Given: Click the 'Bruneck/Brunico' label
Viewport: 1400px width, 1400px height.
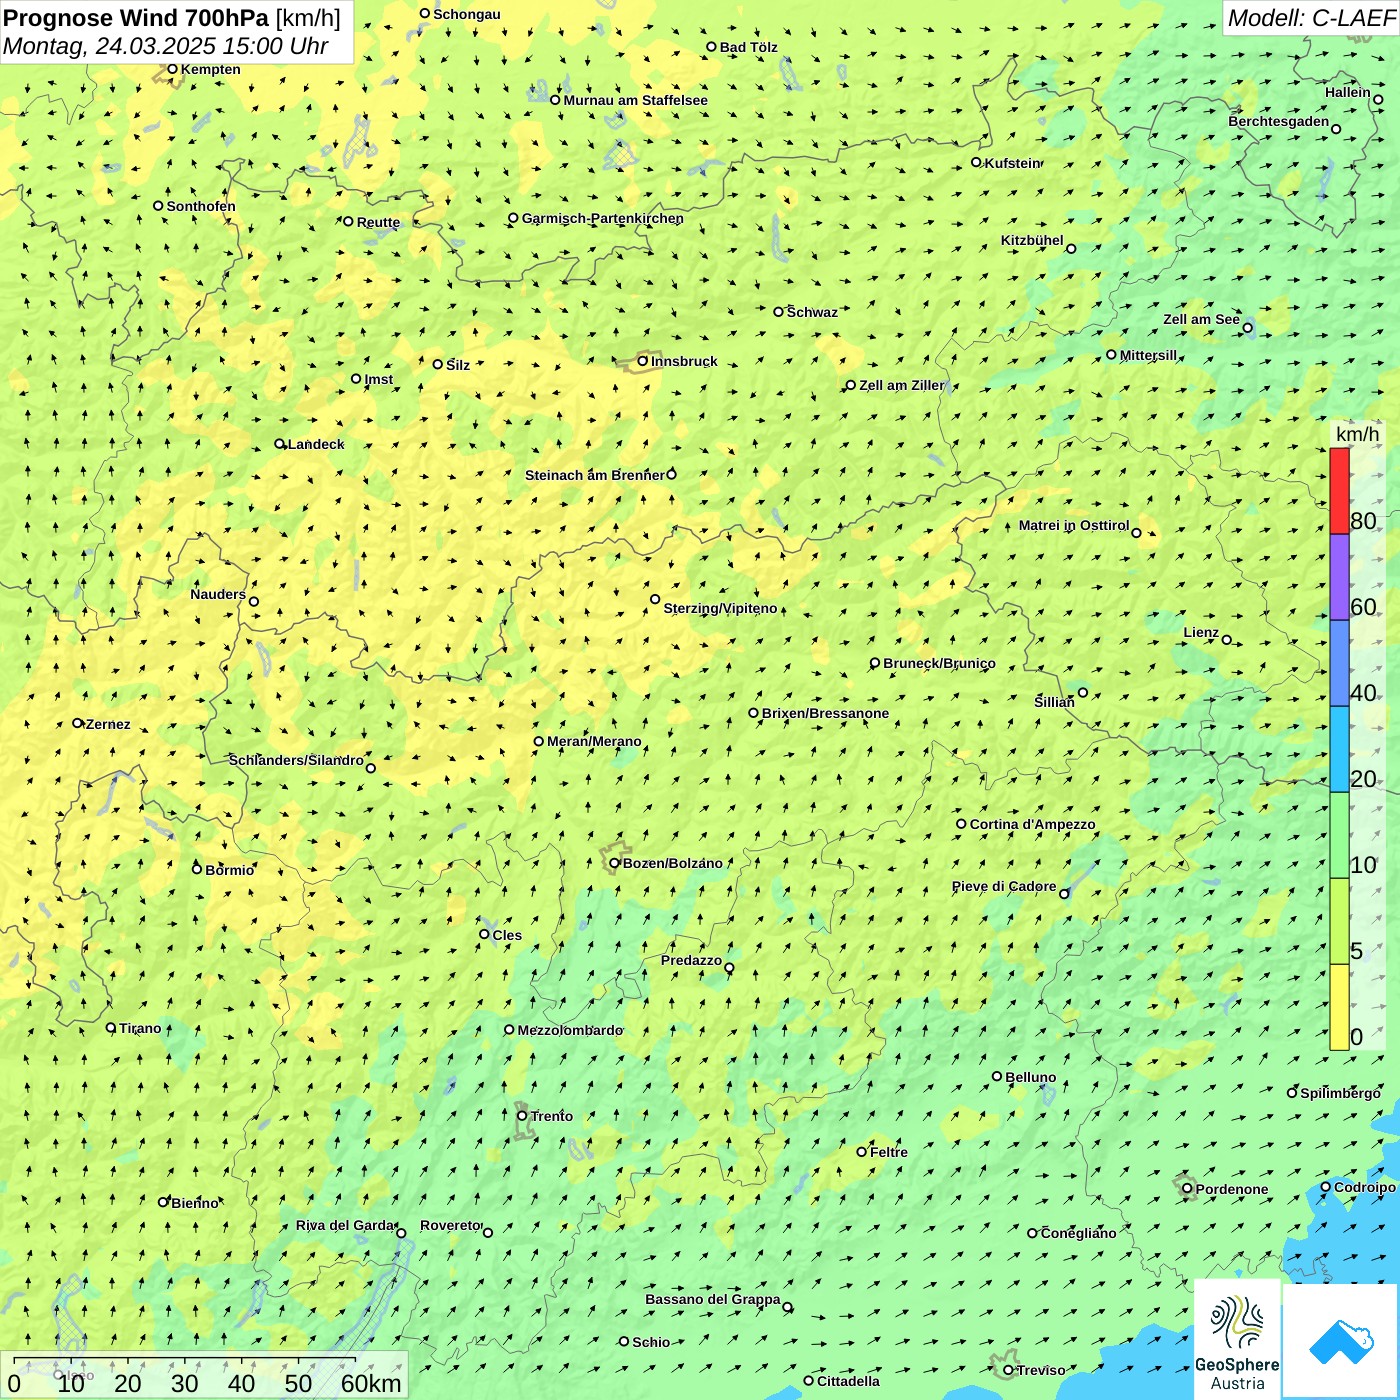Looking at the screenshot, I should click(939, 663).
